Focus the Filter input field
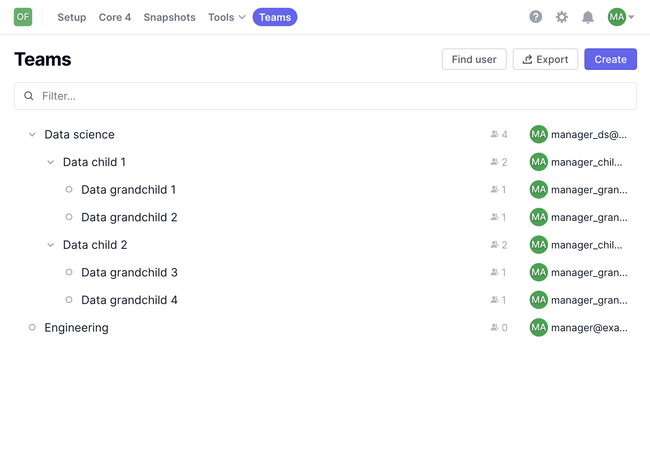650x454 pixels. 330,96
